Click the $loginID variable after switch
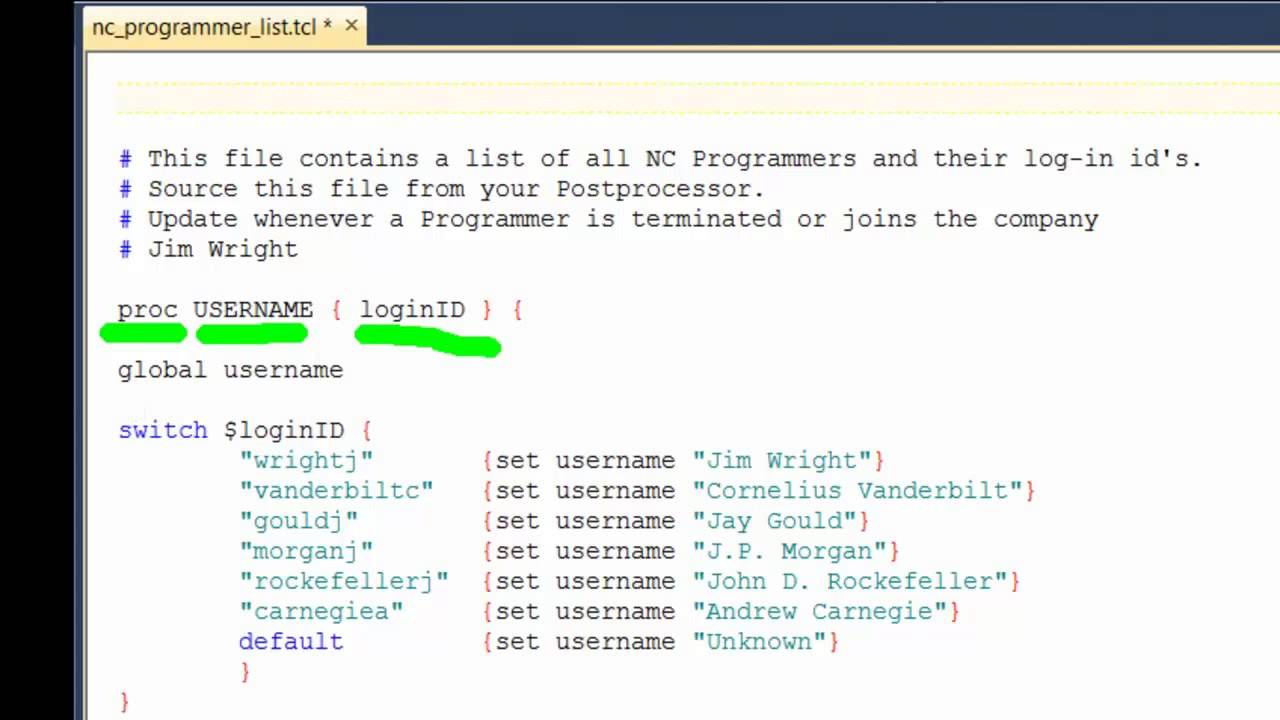This screenshot has width=1280, height=720. (284, 430)
